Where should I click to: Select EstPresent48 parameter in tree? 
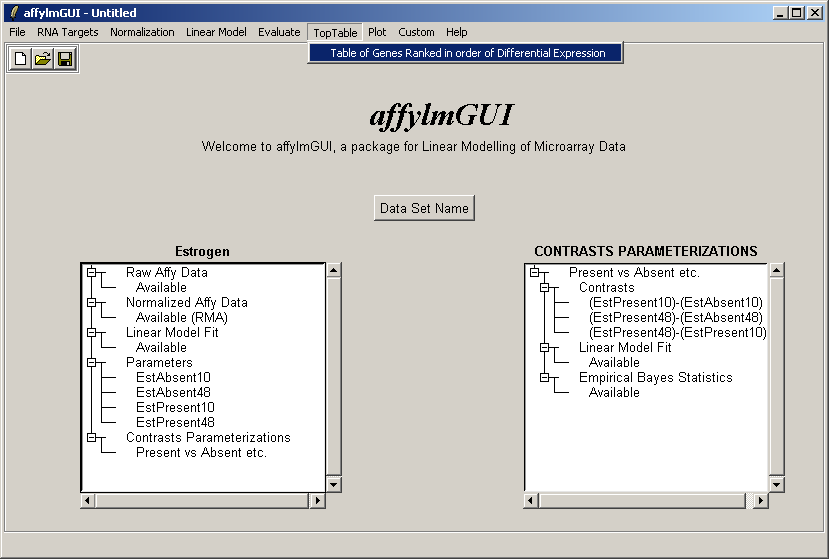click(x=175, y=422)
